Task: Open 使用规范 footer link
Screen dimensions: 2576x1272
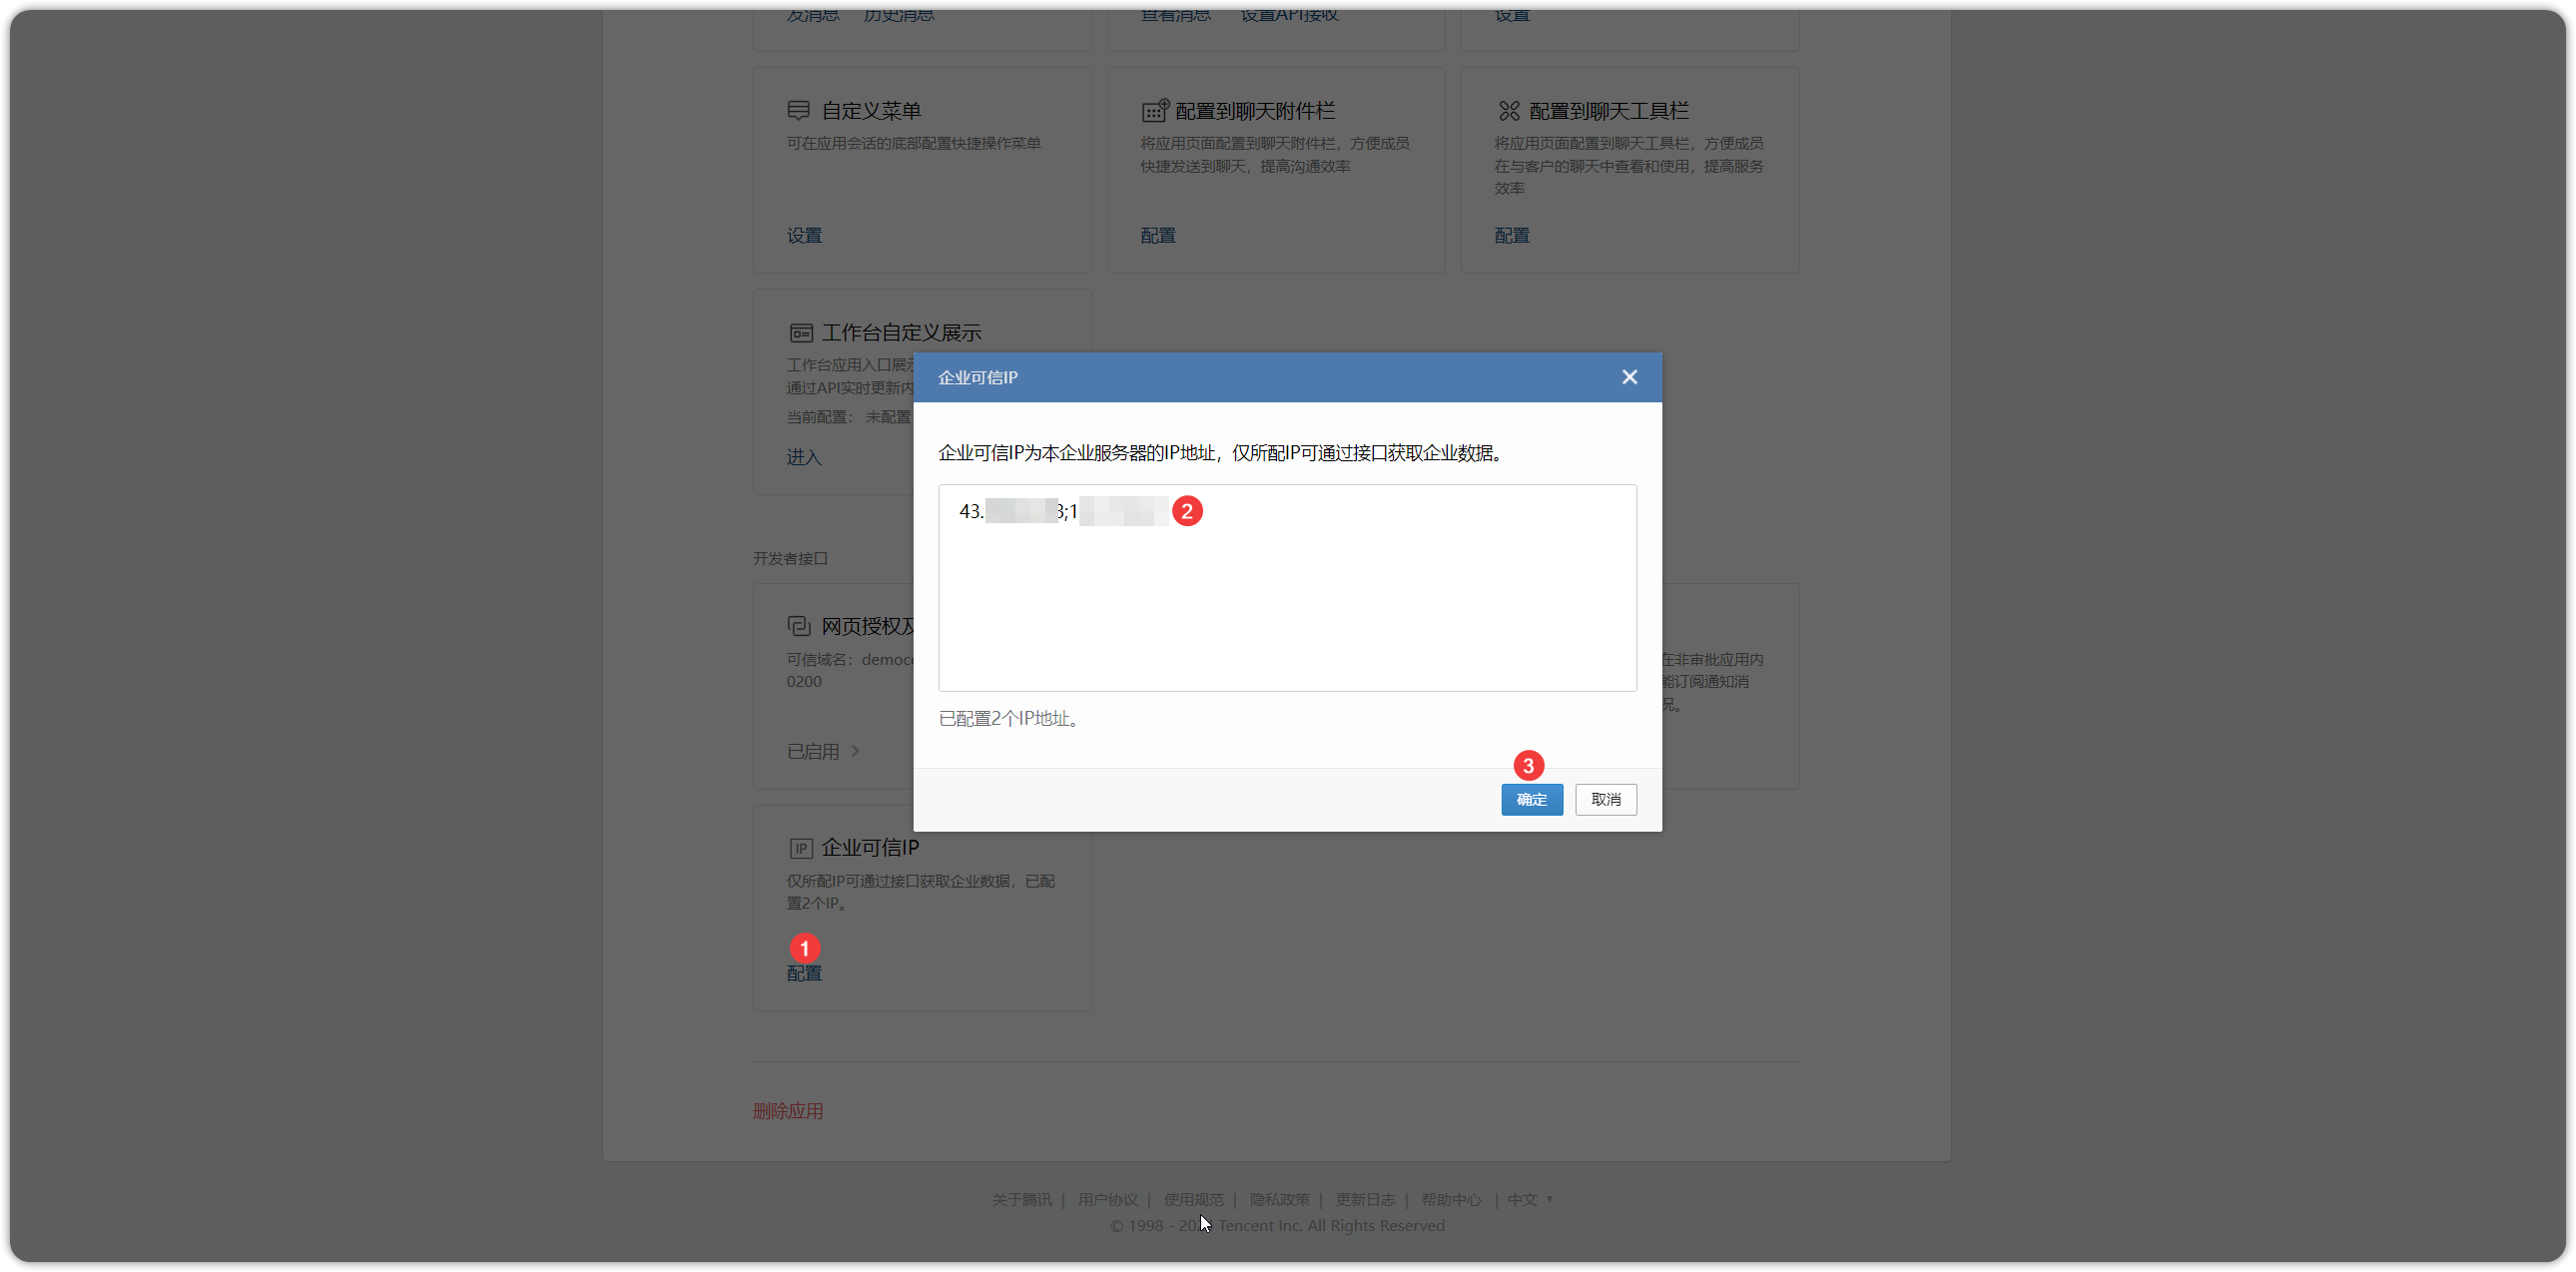Action: coord(1193,1199)
